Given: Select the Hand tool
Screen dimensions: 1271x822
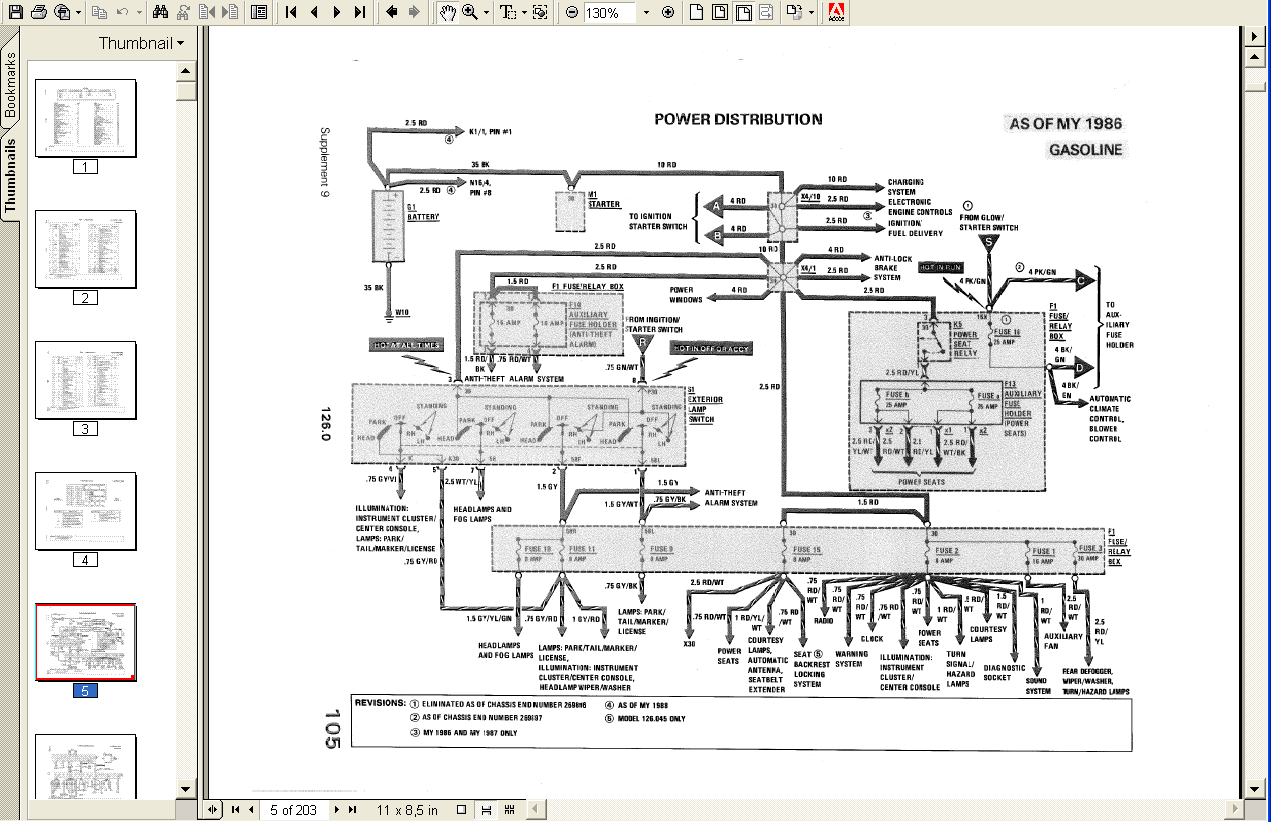Looking at the screenshot, I should [x=446, y=12].
